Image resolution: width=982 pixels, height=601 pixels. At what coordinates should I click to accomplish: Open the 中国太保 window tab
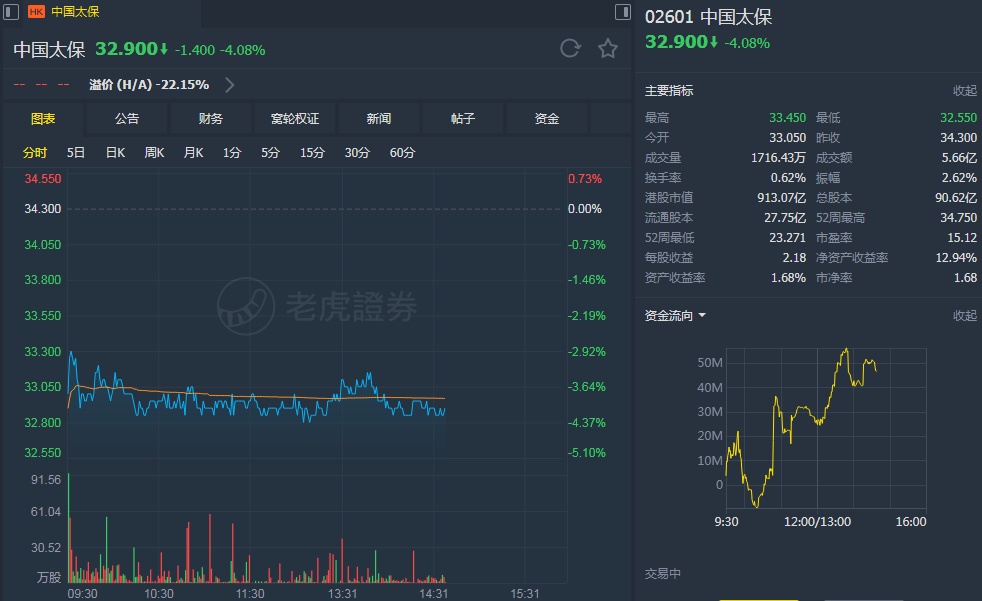click(75, 12)
